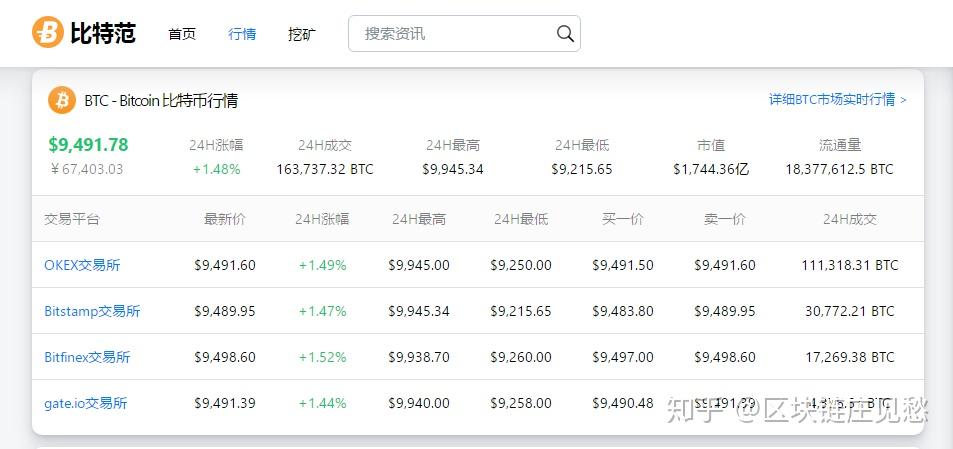
Task: Click the 163,737.32 BTC volume value
Action: [325, 170]
